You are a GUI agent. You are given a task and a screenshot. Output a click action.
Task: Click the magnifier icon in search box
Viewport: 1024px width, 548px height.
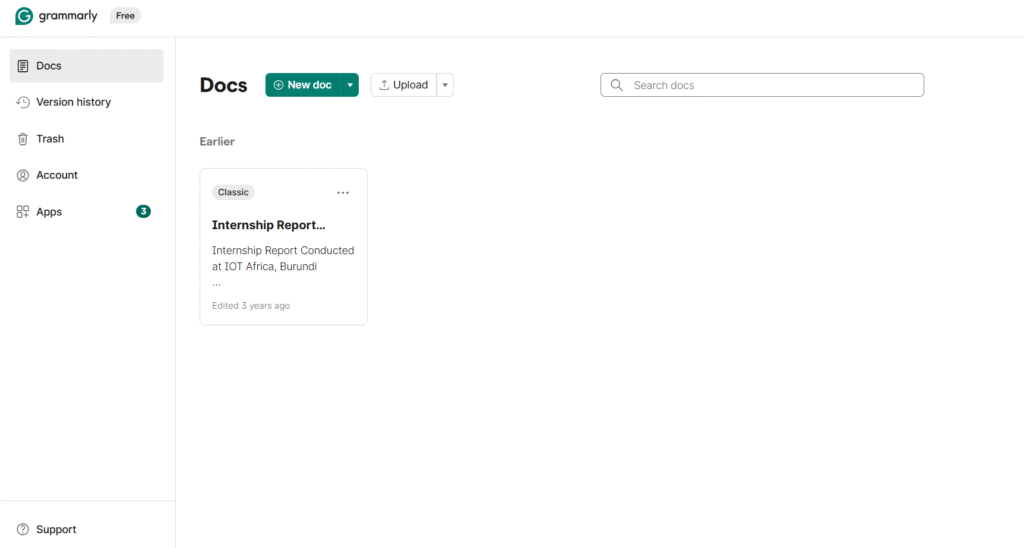coord(617,85)
